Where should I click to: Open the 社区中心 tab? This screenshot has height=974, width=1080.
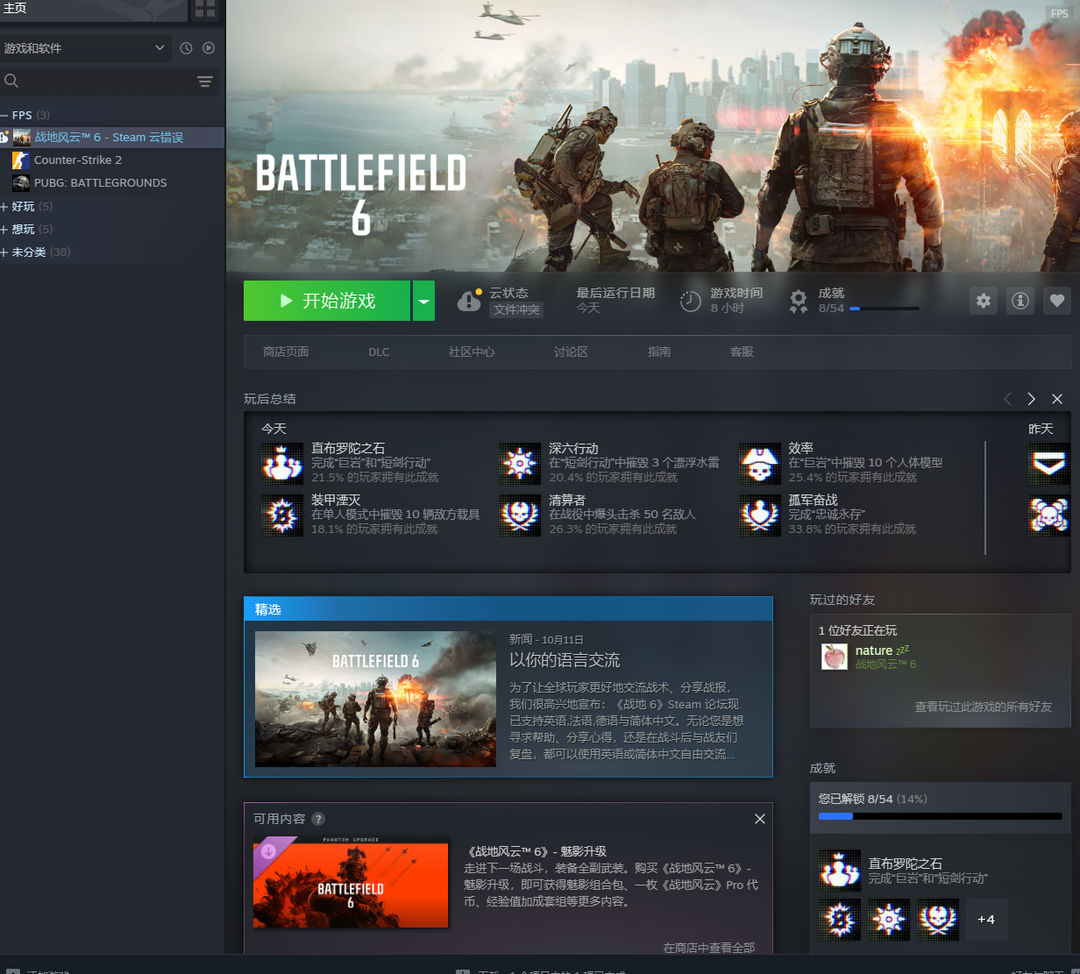[x=471, y=352]
